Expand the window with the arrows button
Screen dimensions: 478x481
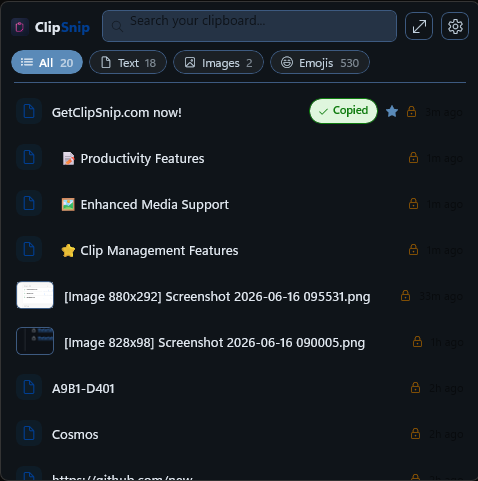pyautogui.click(x=419, y=26)
